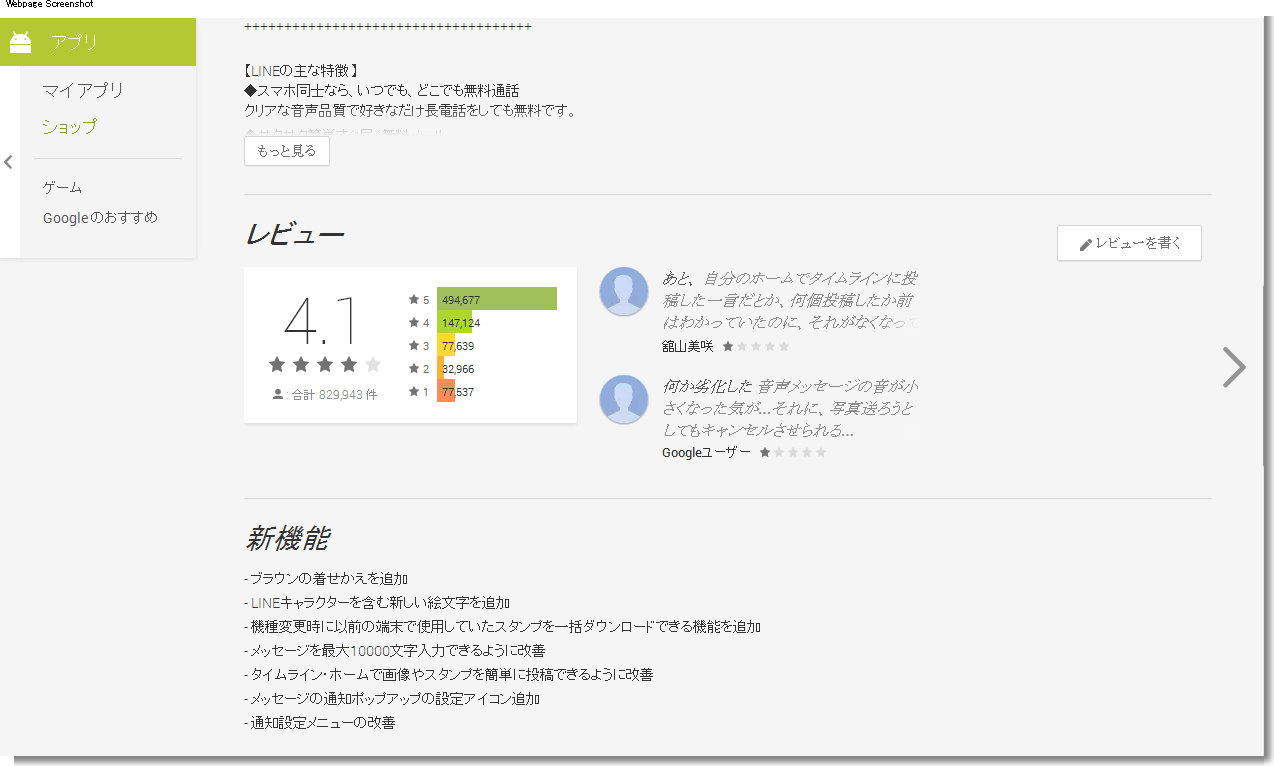This screenshot has width=1274, height=766.
Task: Click the star rating next to 舘山美咲
Action: 756,346
